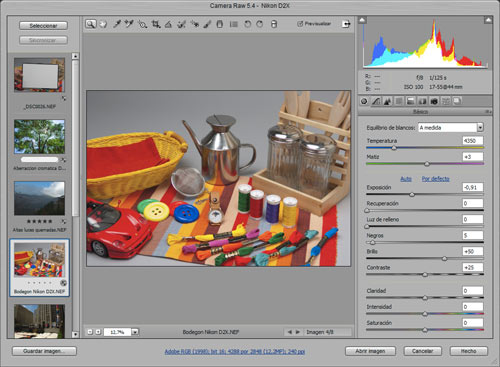
Task: Select the Aberracion cromatica tree thumbnail
Action: point(39,137)
